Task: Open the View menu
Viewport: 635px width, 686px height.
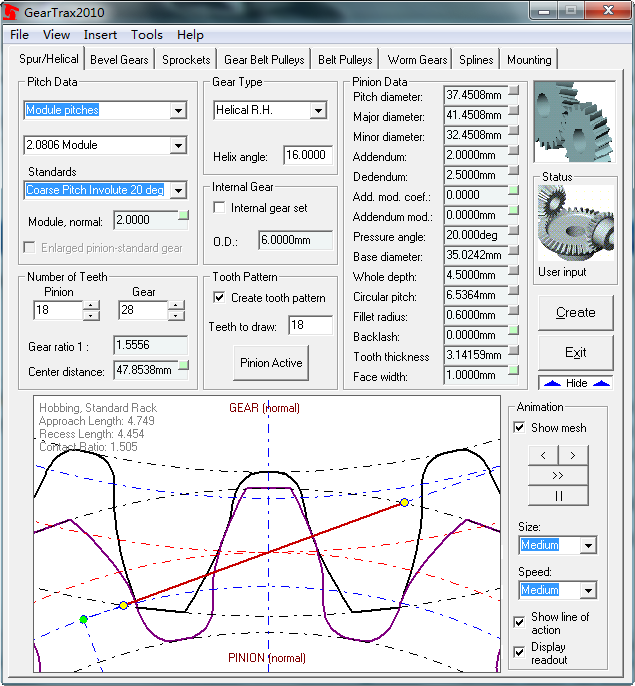Action: (56, 35)
